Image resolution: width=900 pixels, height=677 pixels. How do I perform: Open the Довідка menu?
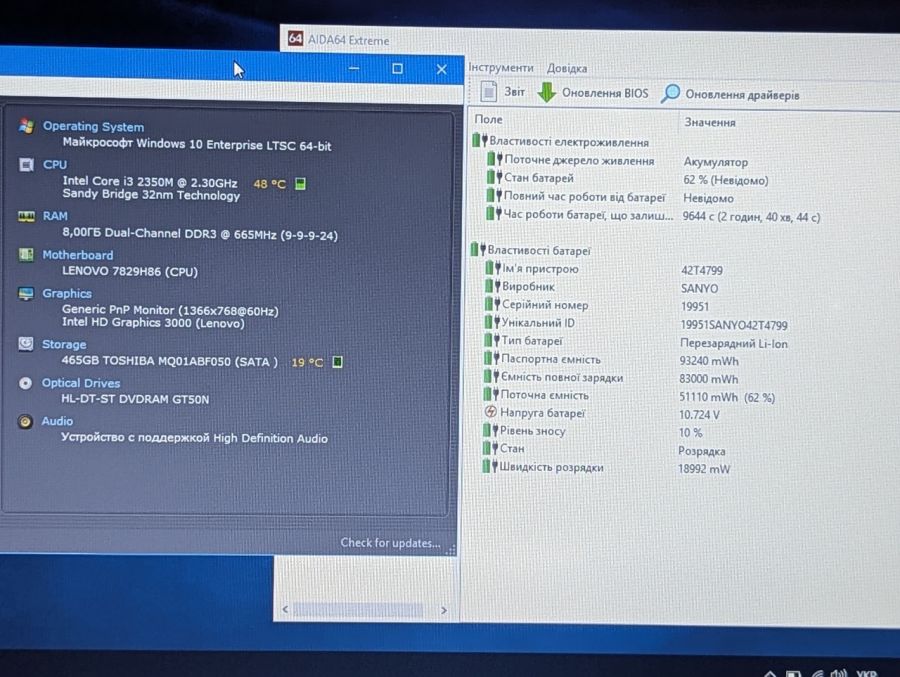click(x=567, y=68)
